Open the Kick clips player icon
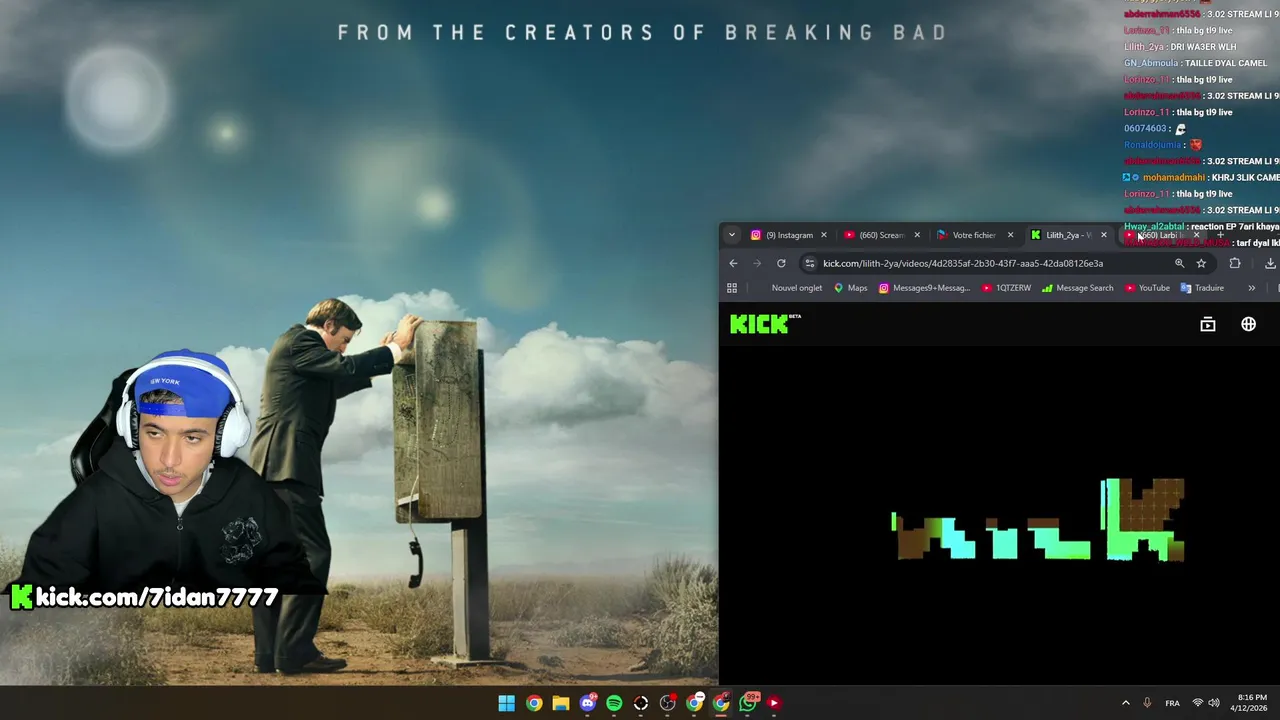 click(1208, 324)
